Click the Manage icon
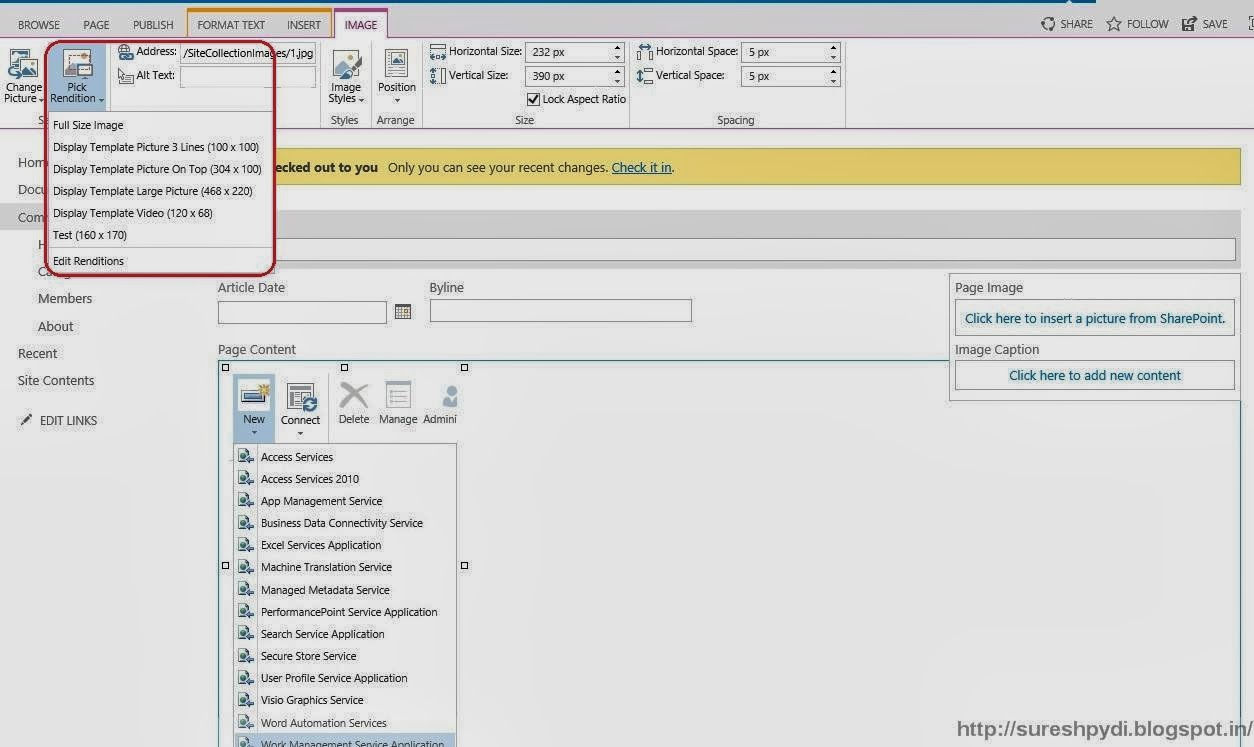 coord(398,395)
